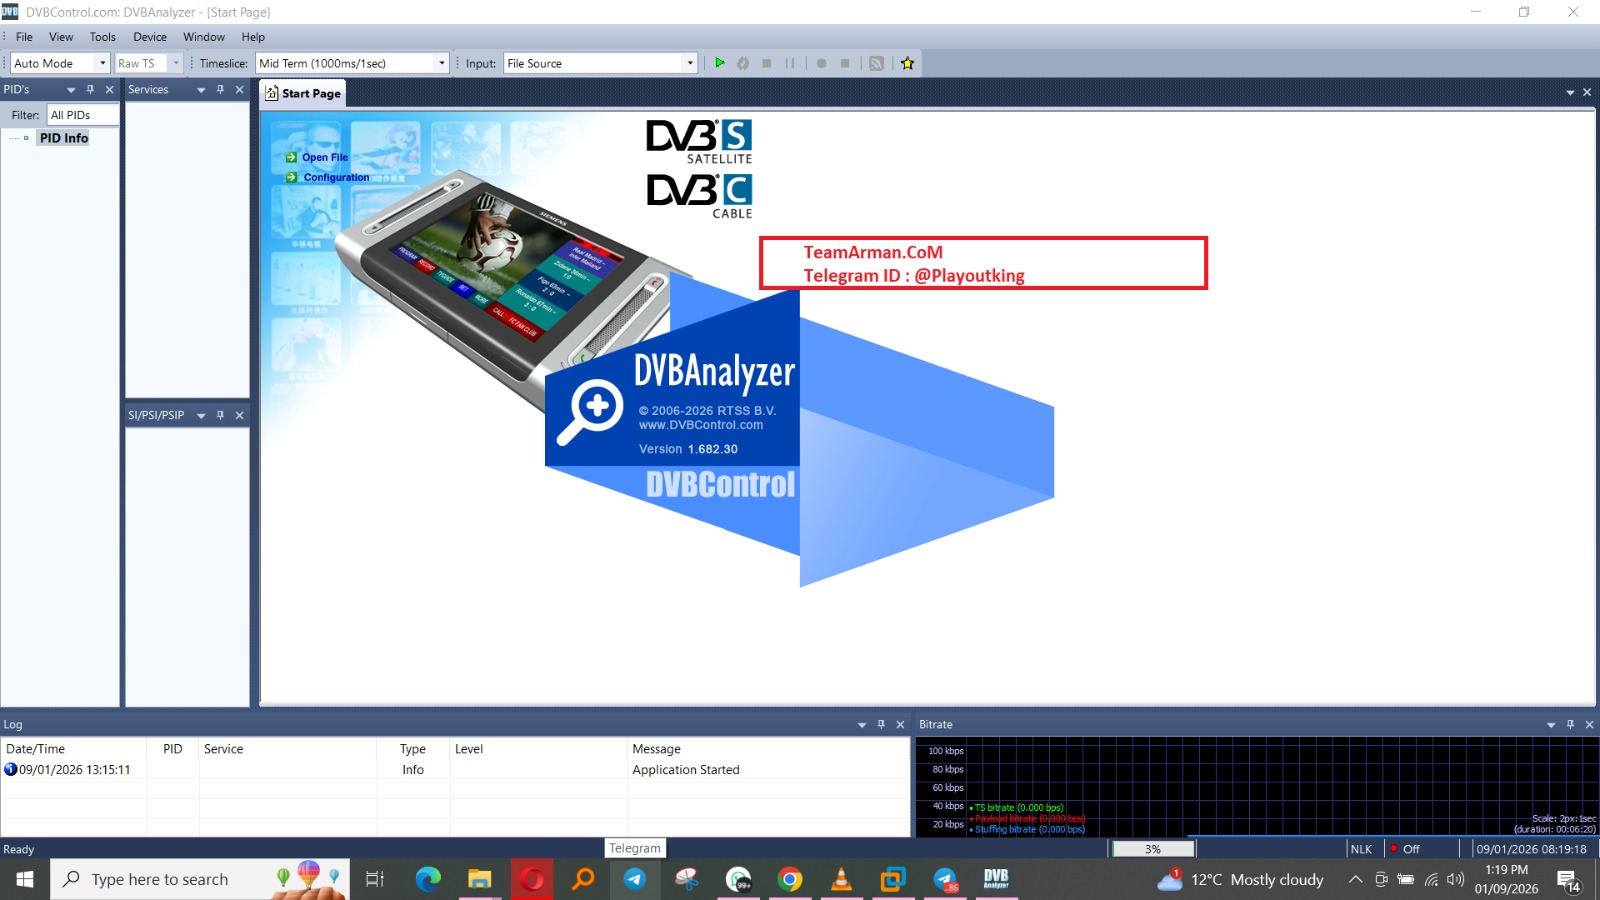
Task: Click the red Off recording status indicator
Action: point(1405,849)
